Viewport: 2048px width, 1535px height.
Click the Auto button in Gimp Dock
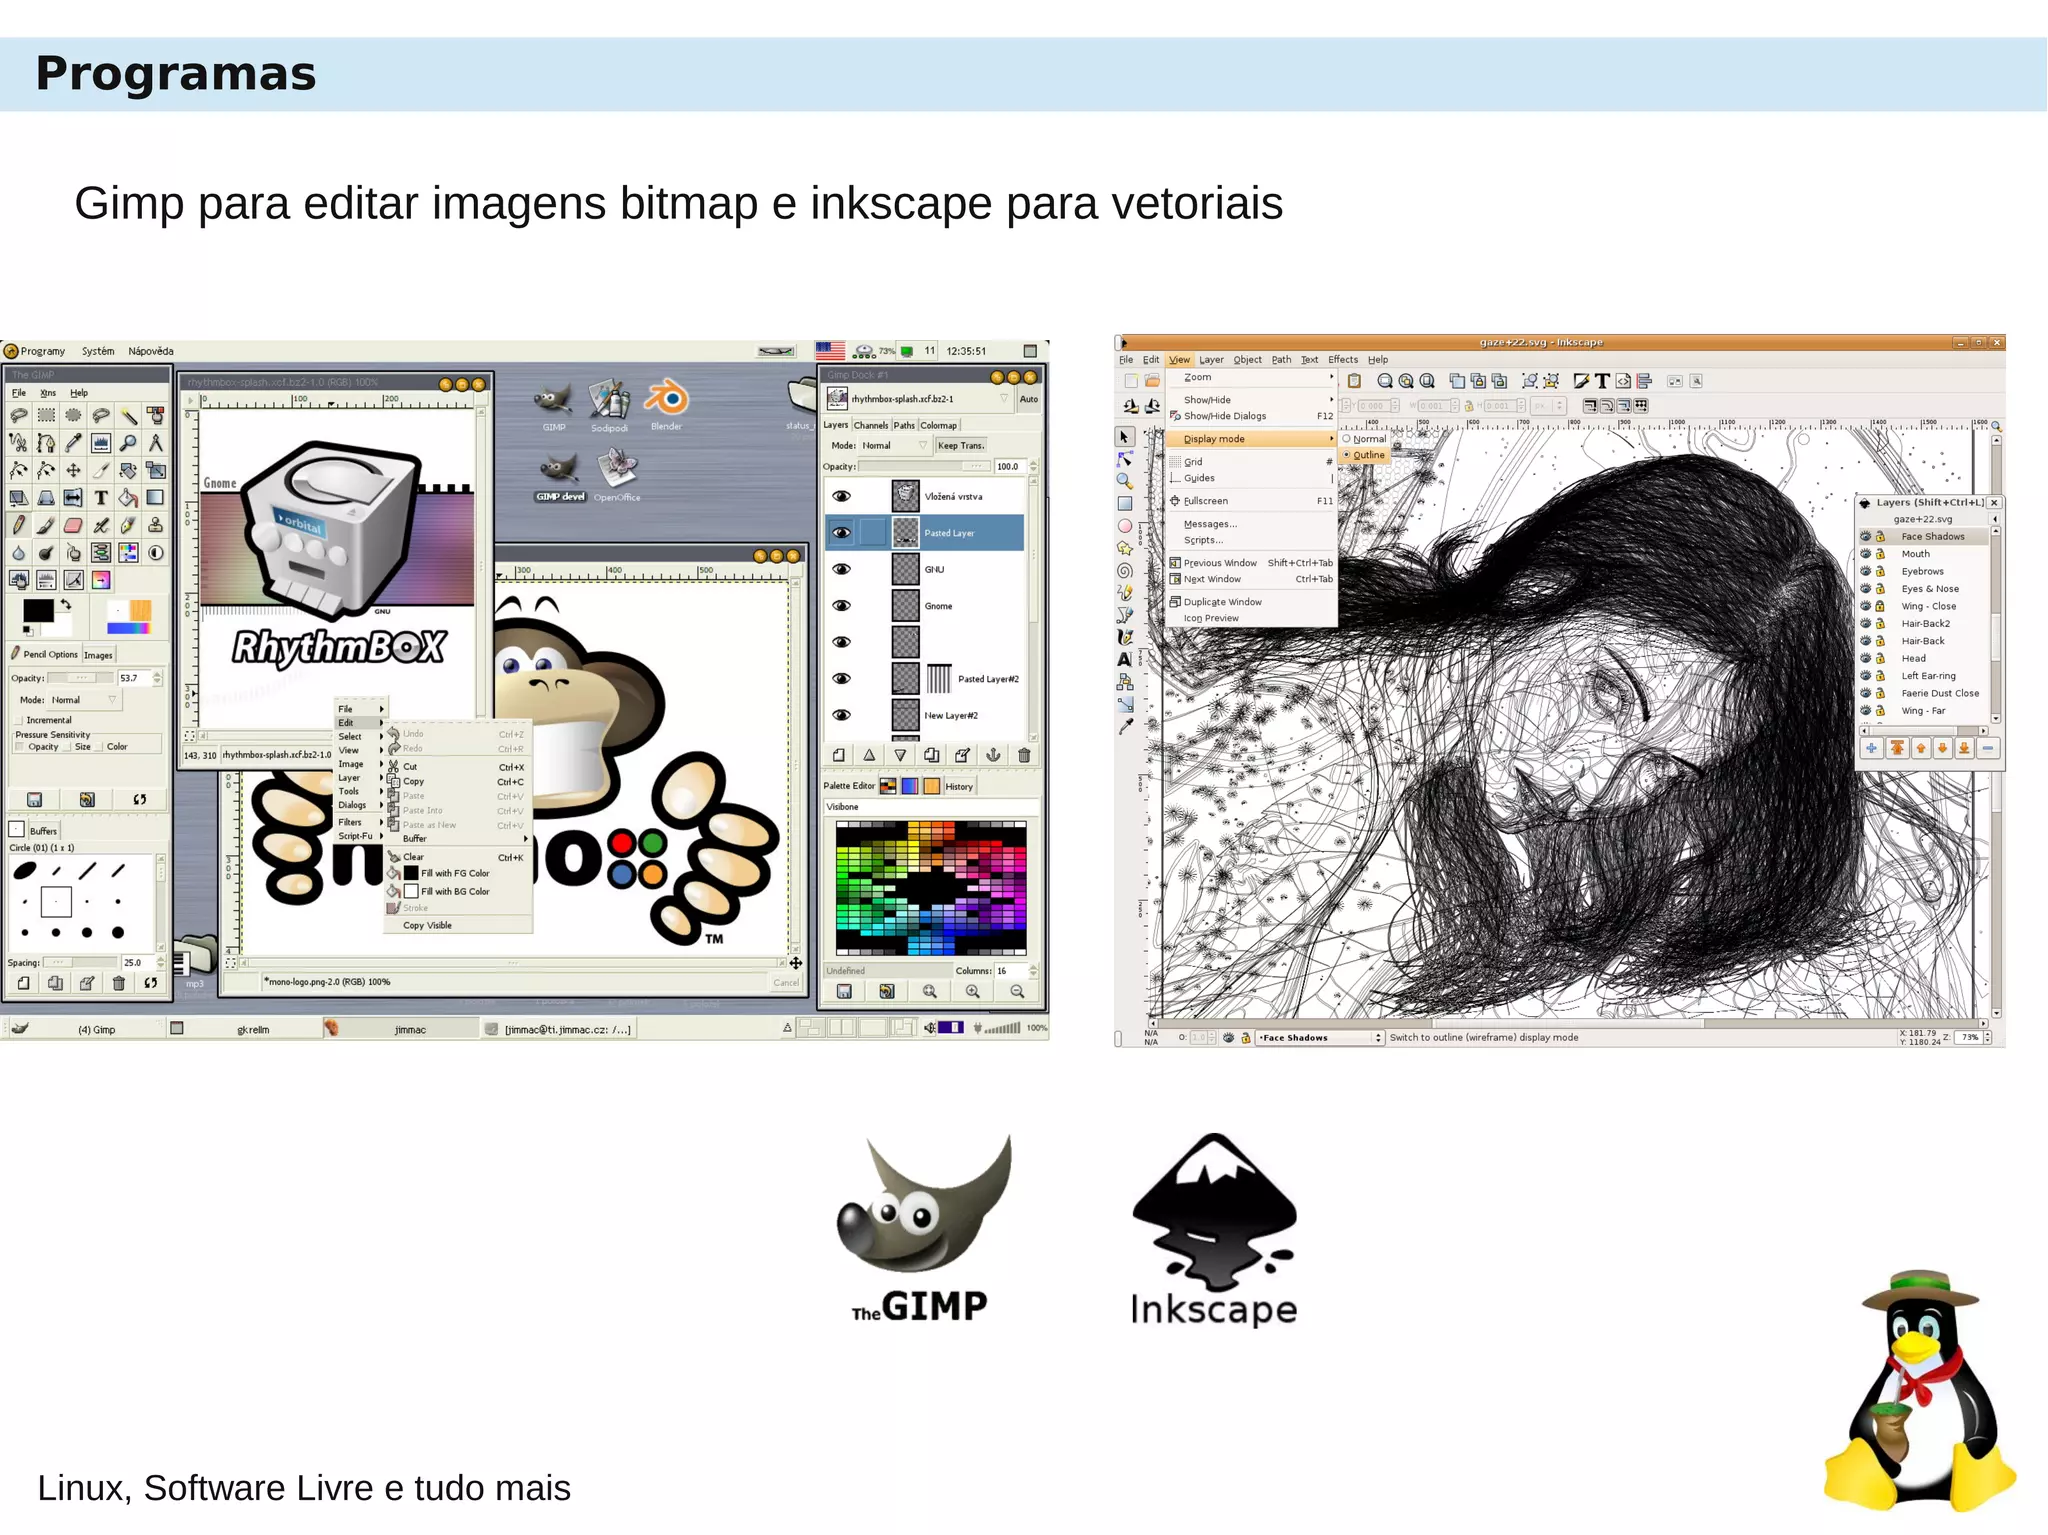pos(1029,399)
